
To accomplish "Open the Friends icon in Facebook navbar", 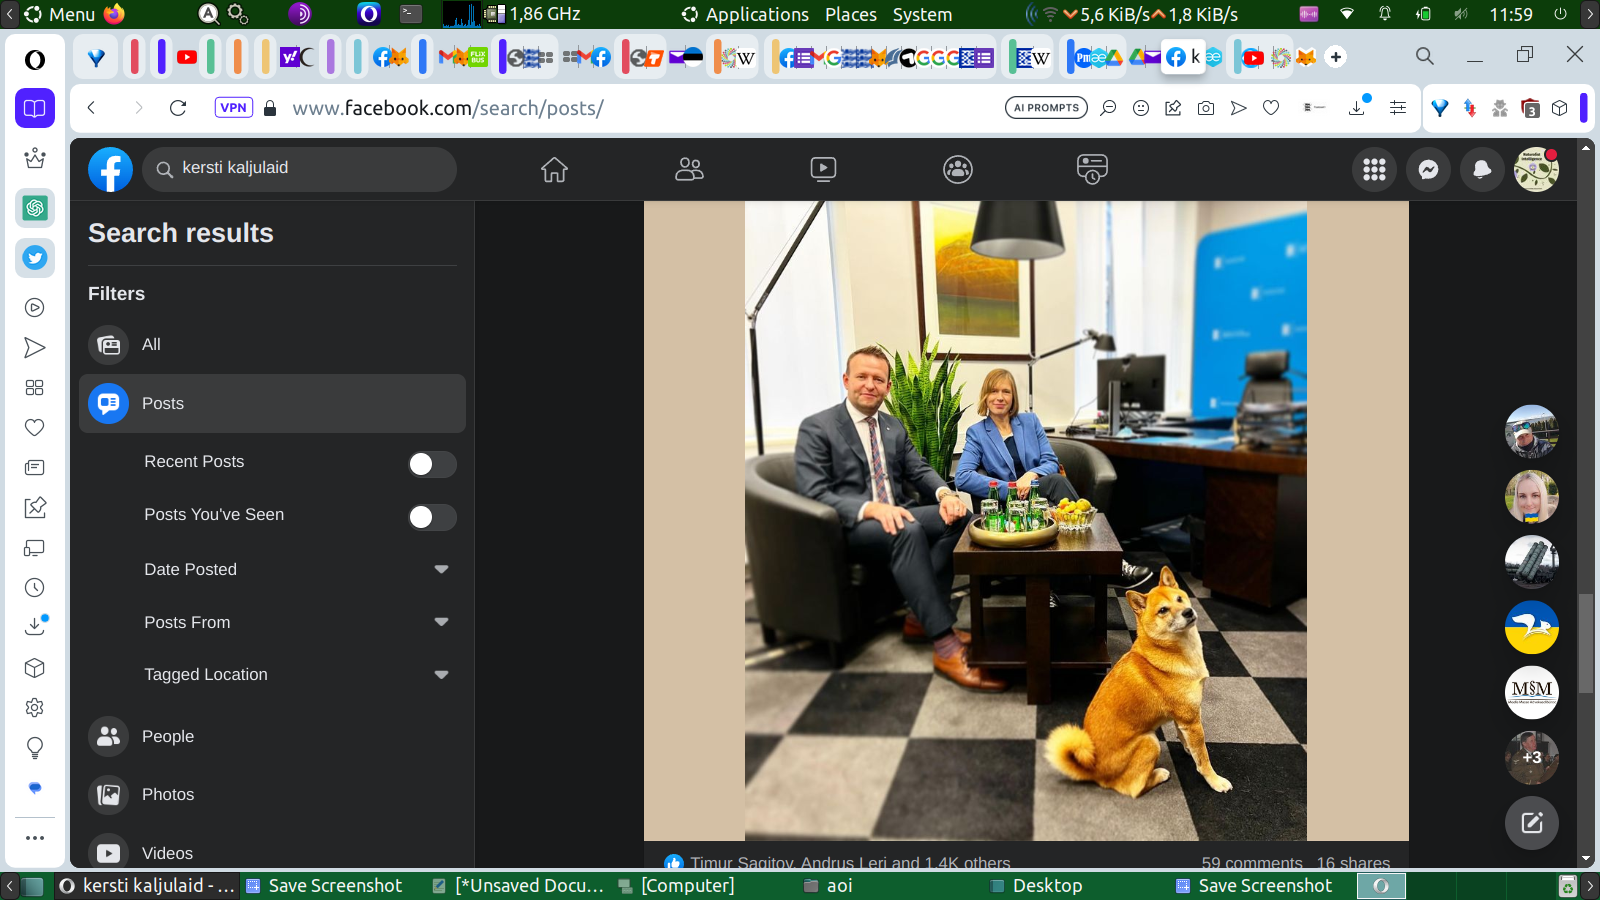I will pyautogui.click(x=689, y=170).
